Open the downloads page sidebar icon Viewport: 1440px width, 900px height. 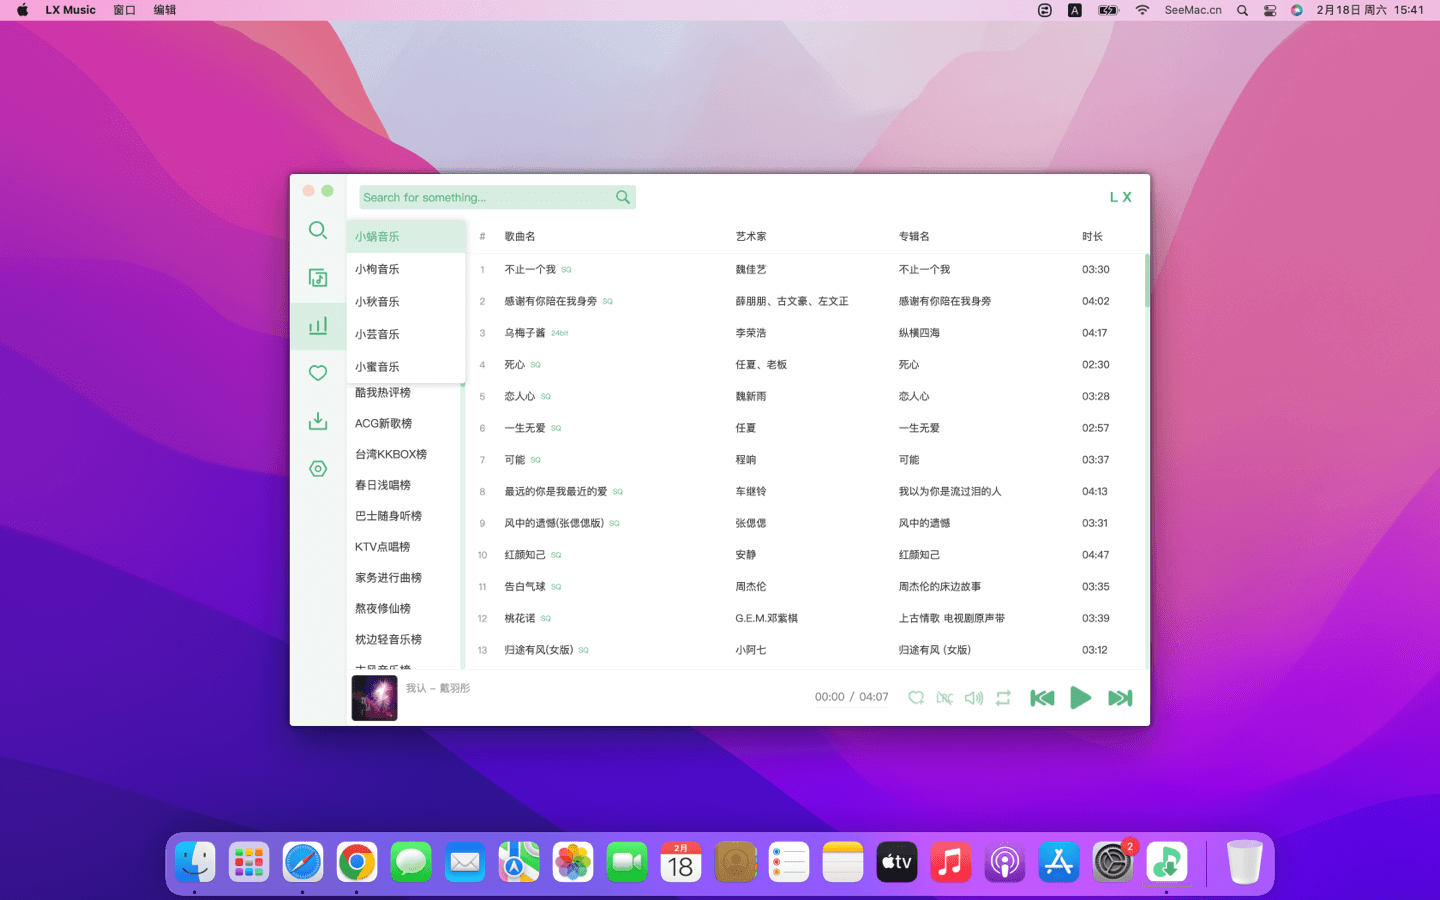318,421
